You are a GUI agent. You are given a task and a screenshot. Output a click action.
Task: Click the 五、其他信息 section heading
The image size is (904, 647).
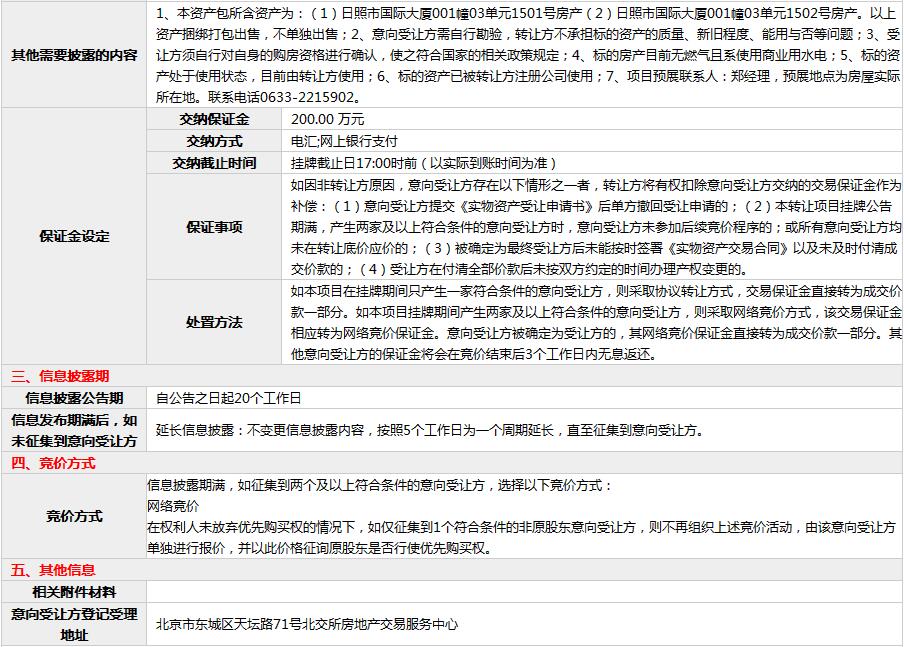(53, 570)
